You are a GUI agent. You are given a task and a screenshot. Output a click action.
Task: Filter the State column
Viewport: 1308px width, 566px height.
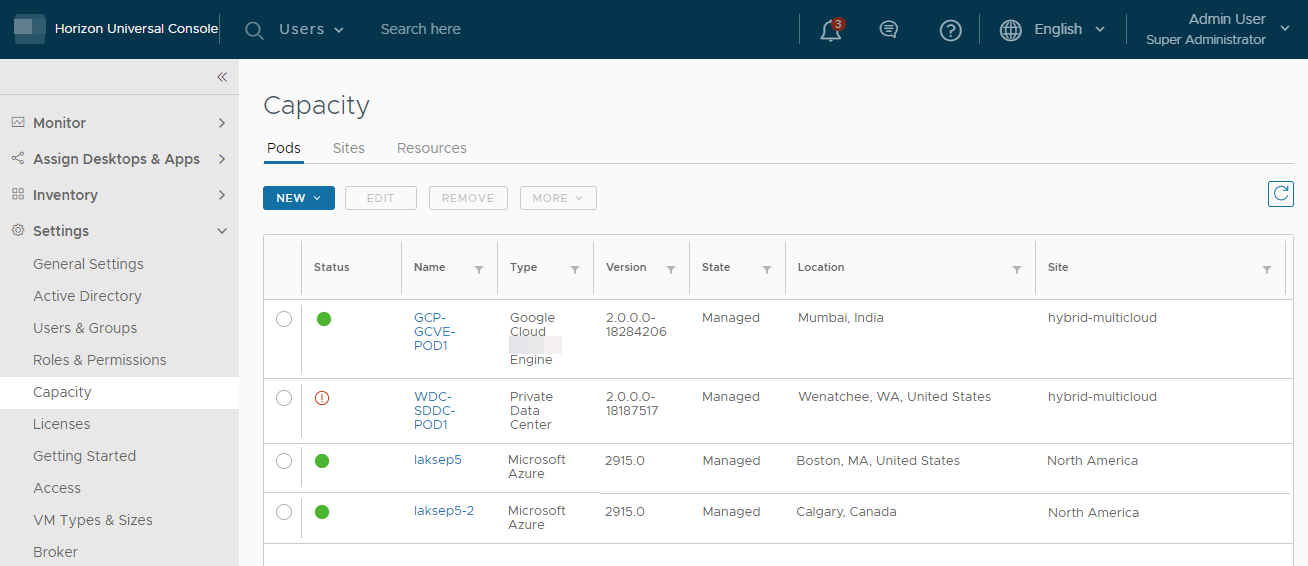coord(767,269)
